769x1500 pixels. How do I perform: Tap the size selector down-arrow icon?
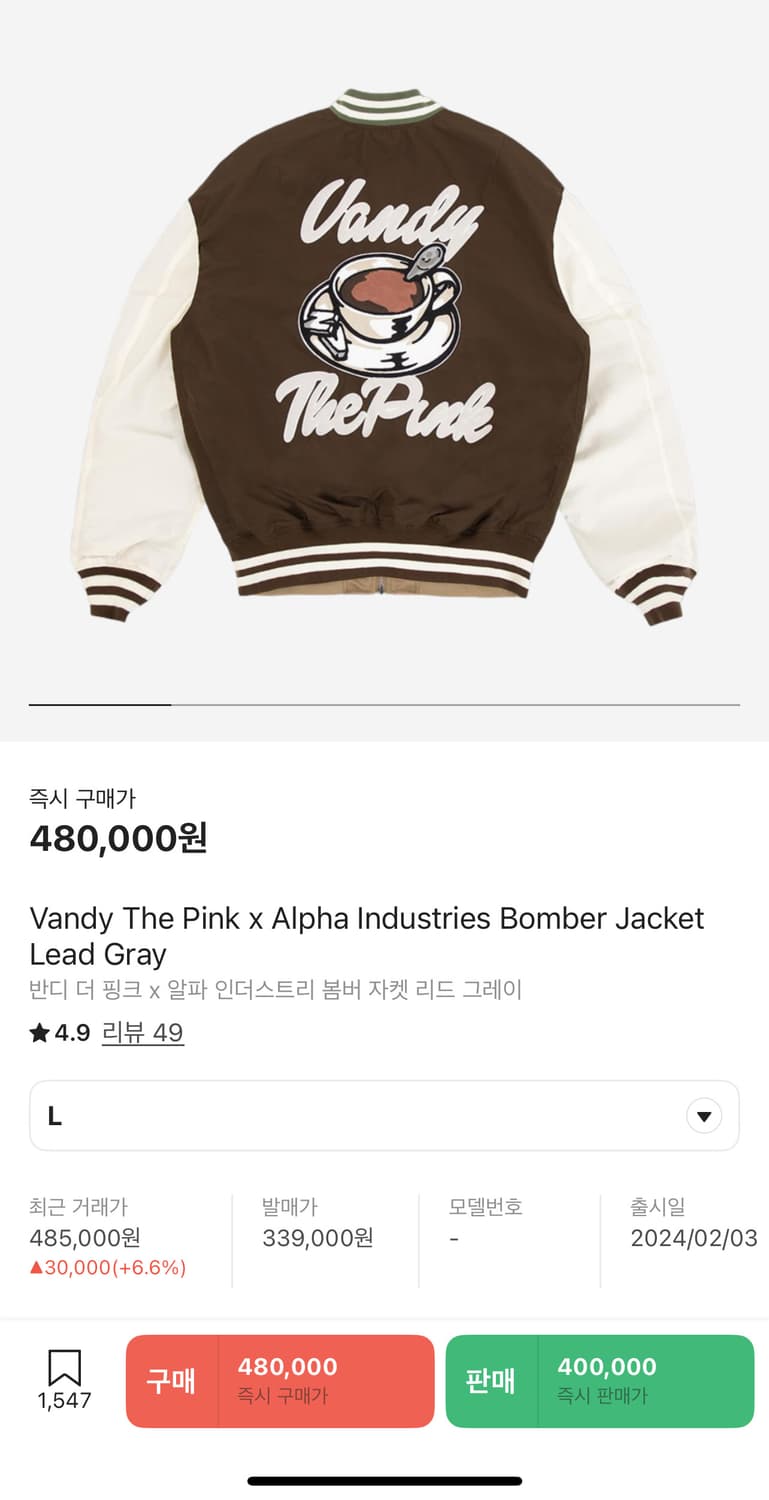coord(704,1116)
